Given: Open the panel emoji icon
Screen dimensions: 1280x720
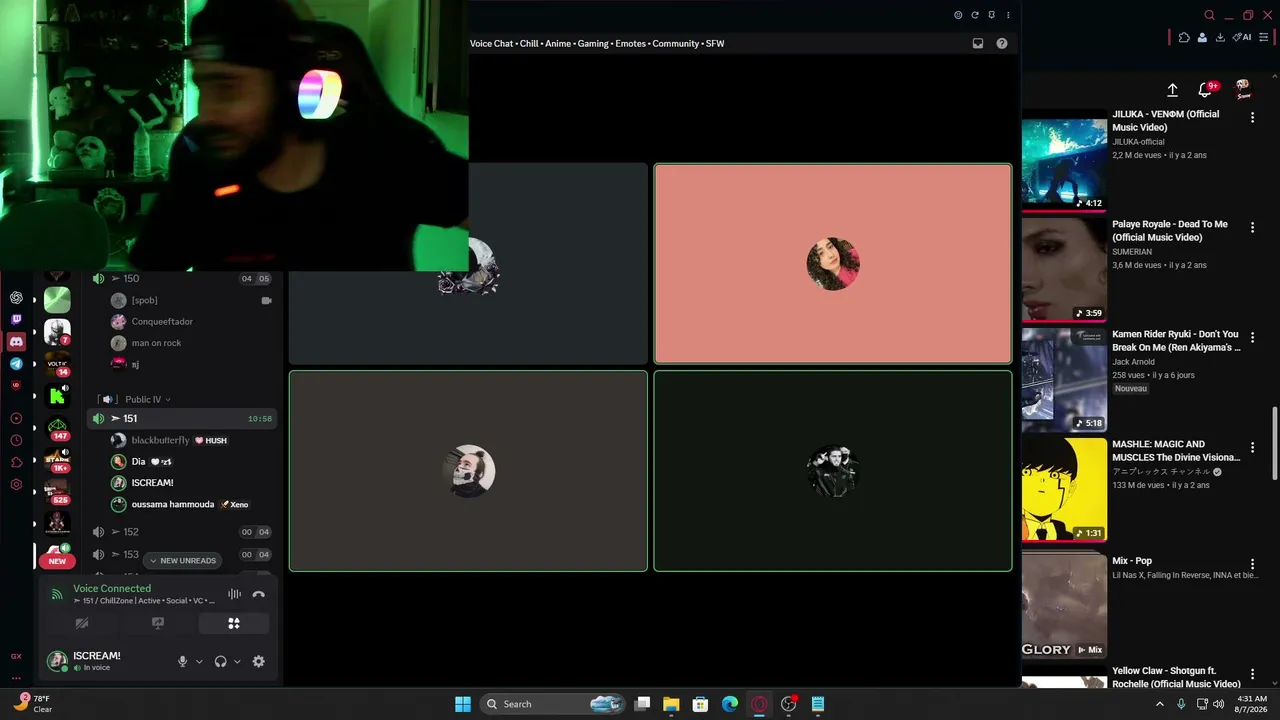Looking at the screenshot, I should click(x=958, y=15).
